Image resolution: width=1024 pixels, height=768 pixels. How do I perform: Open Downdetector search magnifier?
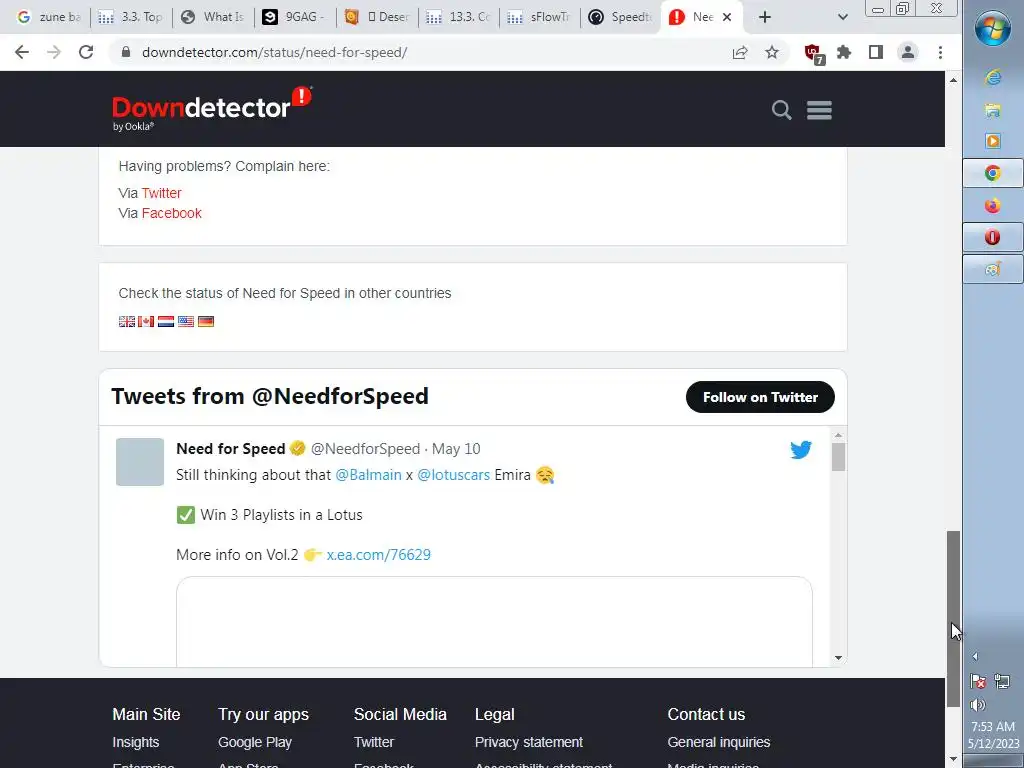coord(781,110)
